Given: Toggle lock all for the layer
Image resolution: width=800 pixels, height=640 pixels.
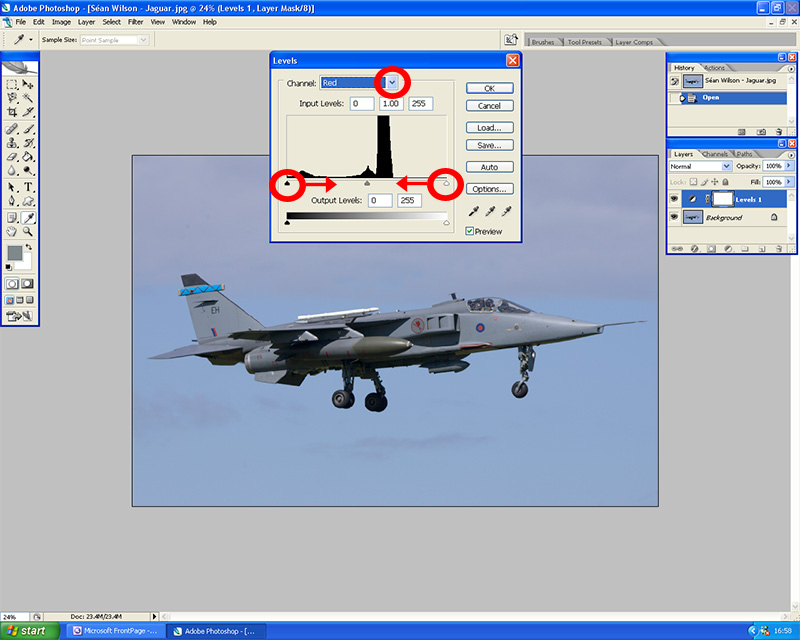Looking at the screenshot, I should point(726,182).
